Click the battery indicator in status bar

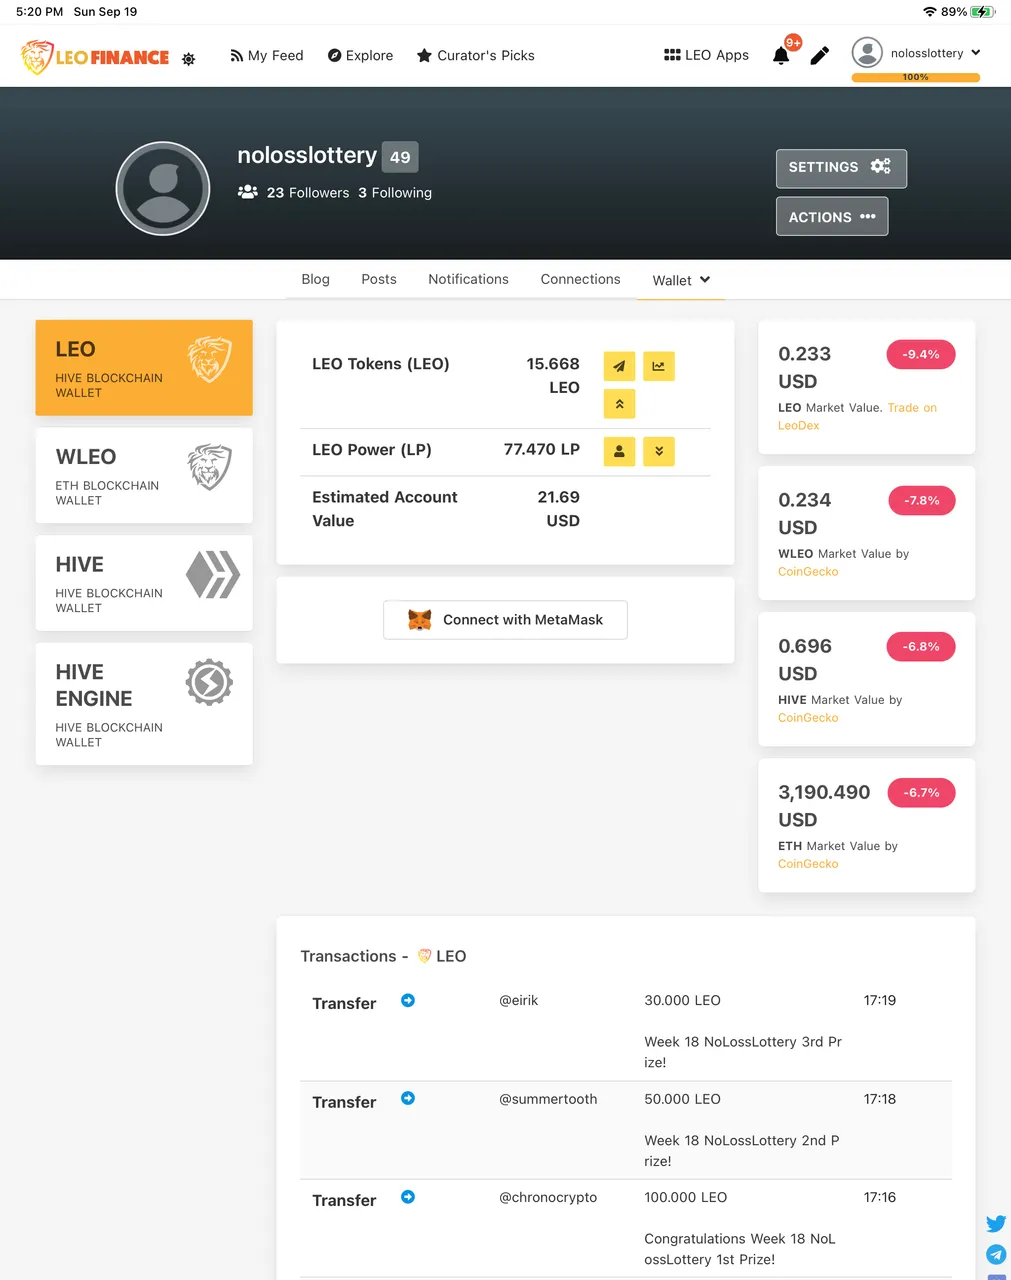pos(982,12)
